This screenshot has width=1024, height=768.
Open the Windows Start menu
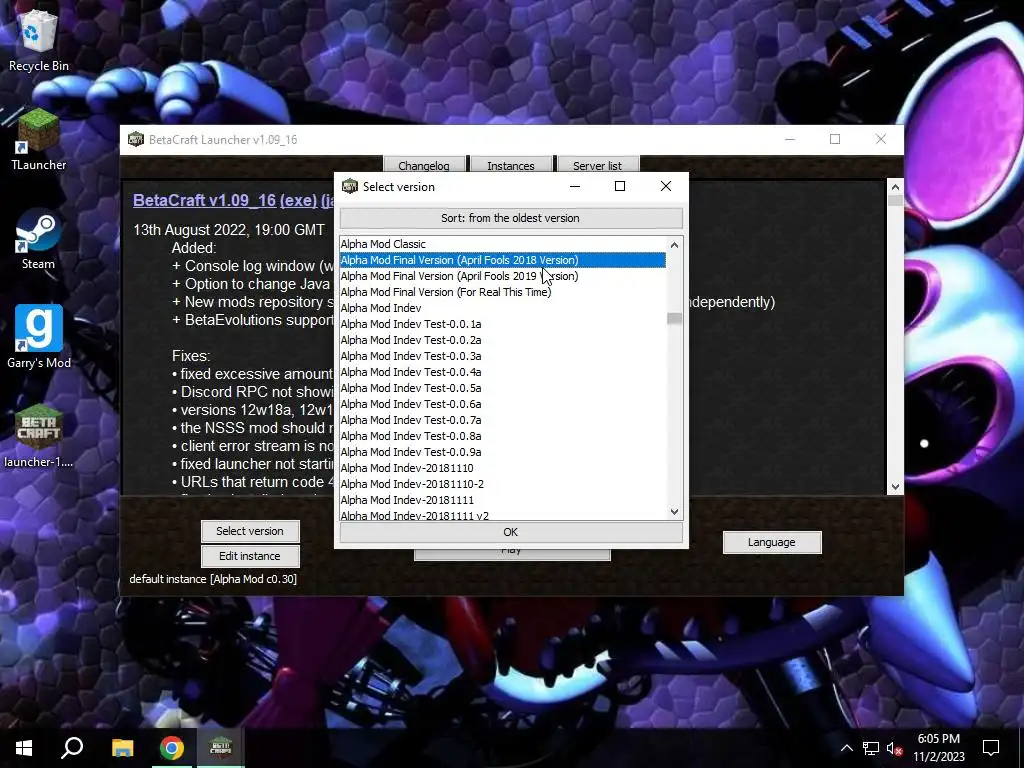(x=24, y=748)
